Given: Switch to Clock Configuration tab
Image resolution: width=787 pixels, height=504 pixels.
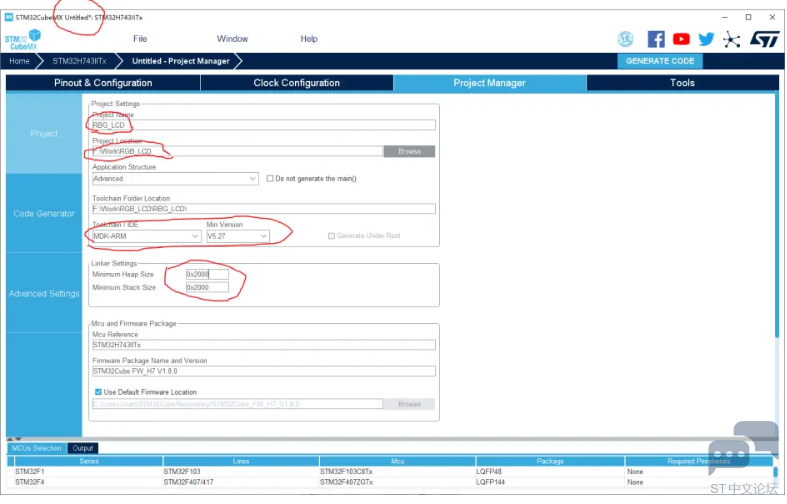Looking at the screenshot, I should pos(297,83).
